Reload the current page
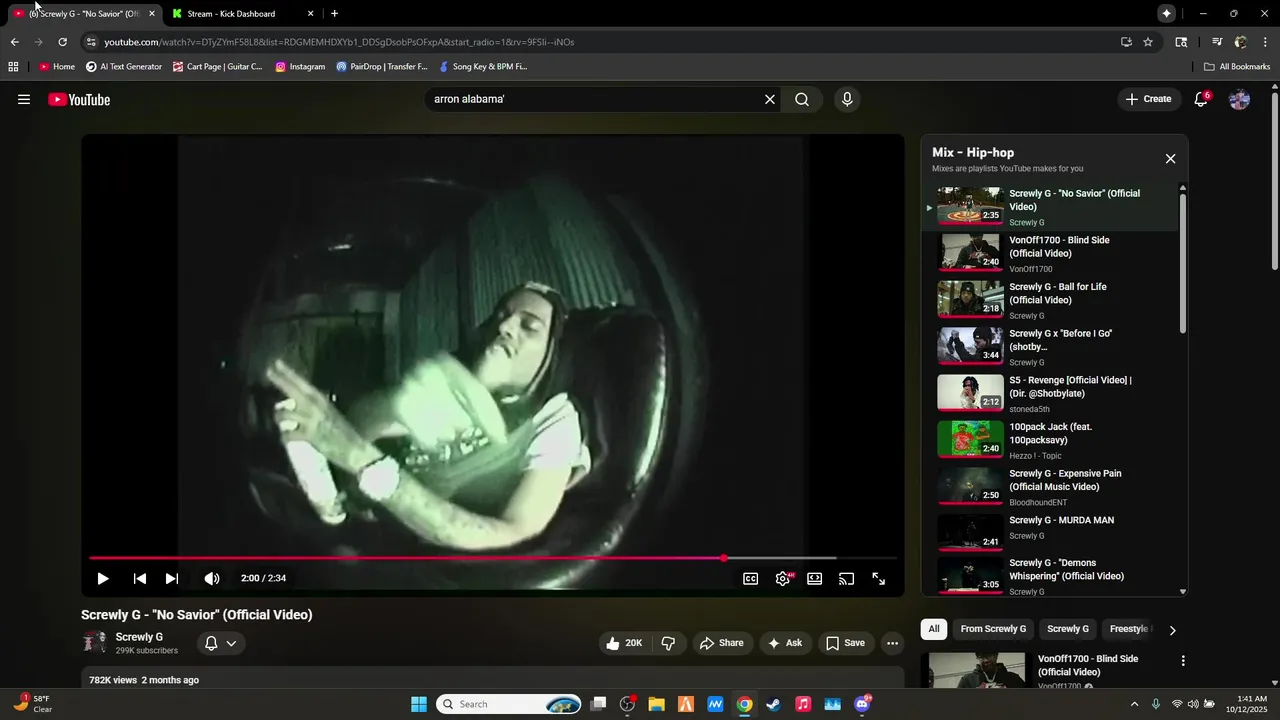 [x=62, y=42]
